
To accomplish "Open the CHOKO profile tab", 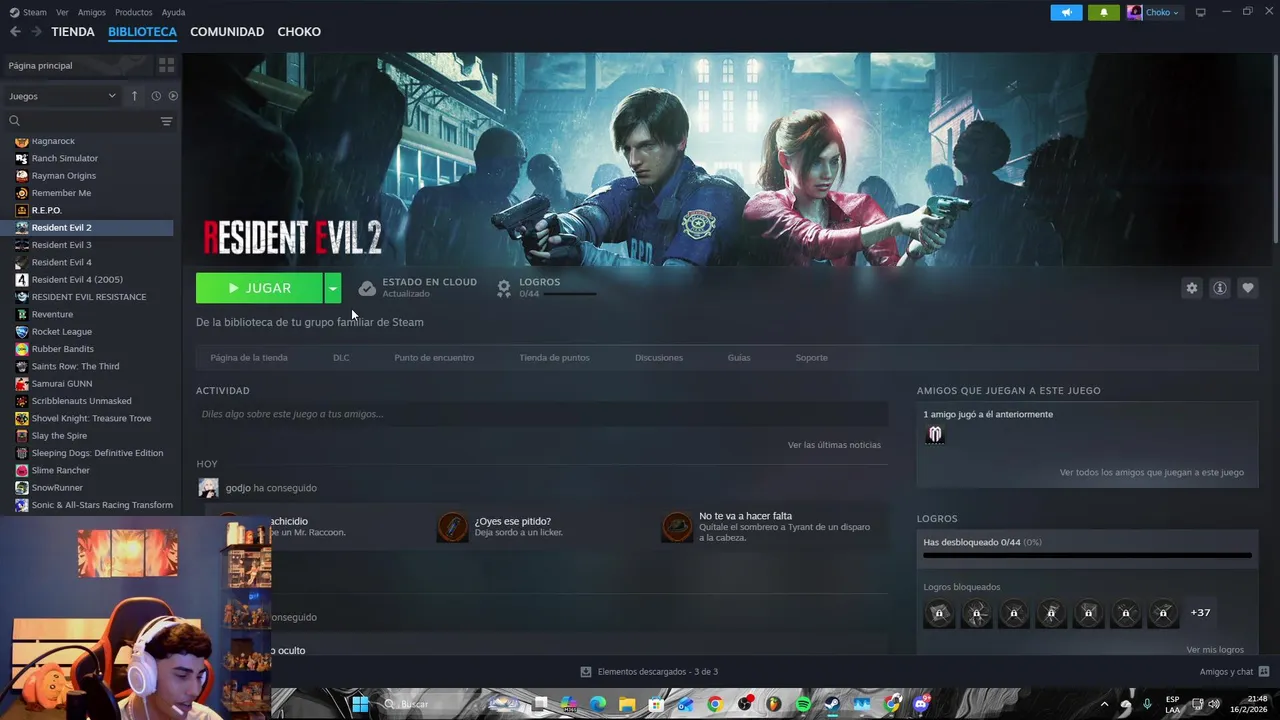I will 299,32.
